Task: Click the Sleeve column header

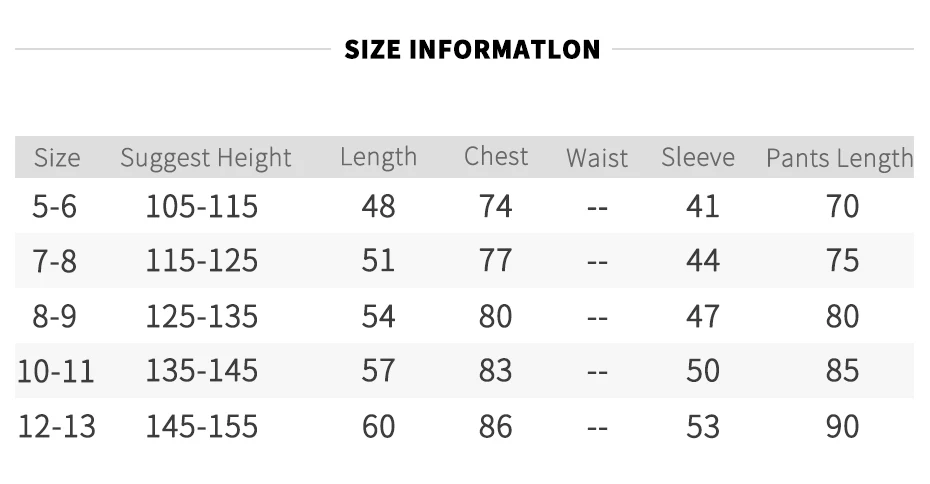Action: (x=698, y=157)
